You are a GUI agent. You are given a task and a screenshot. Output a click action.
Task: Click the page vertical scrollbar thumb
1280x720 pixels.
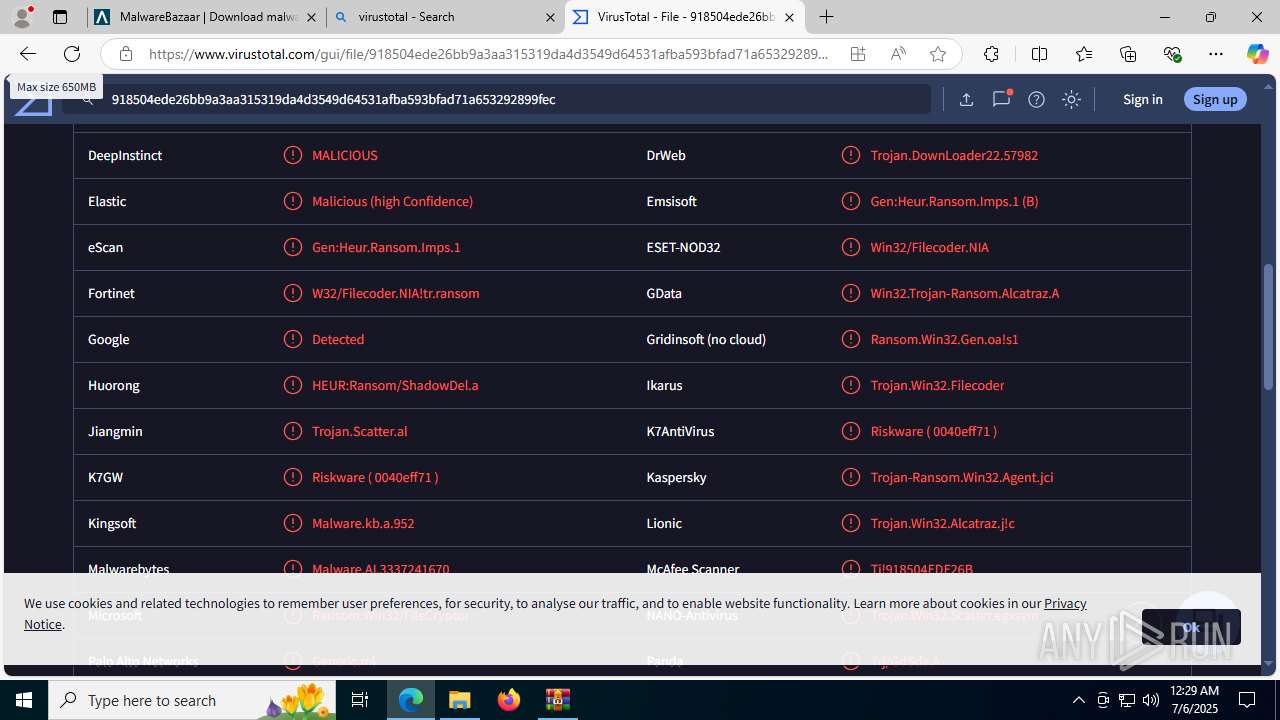coord(1268,327)
